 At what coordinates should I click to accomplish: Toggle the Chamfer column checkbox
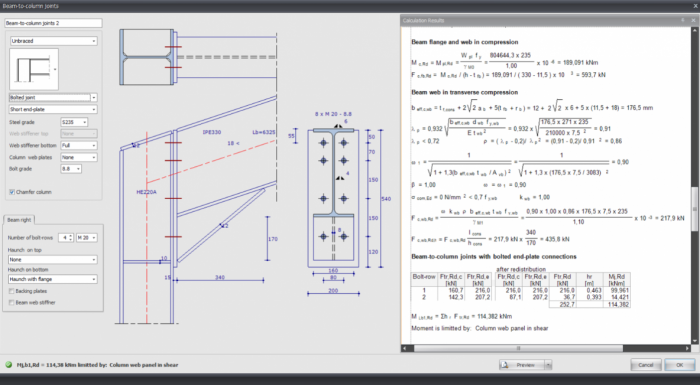12,192
